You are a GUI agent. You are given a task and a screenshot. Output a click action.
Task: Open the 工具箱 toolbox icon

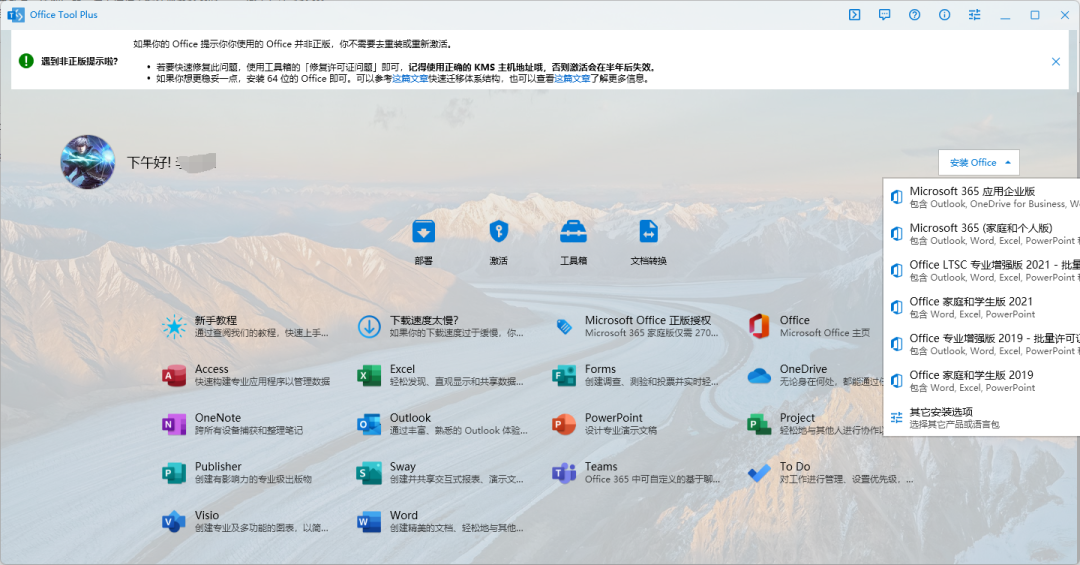(x=573, y=232)
